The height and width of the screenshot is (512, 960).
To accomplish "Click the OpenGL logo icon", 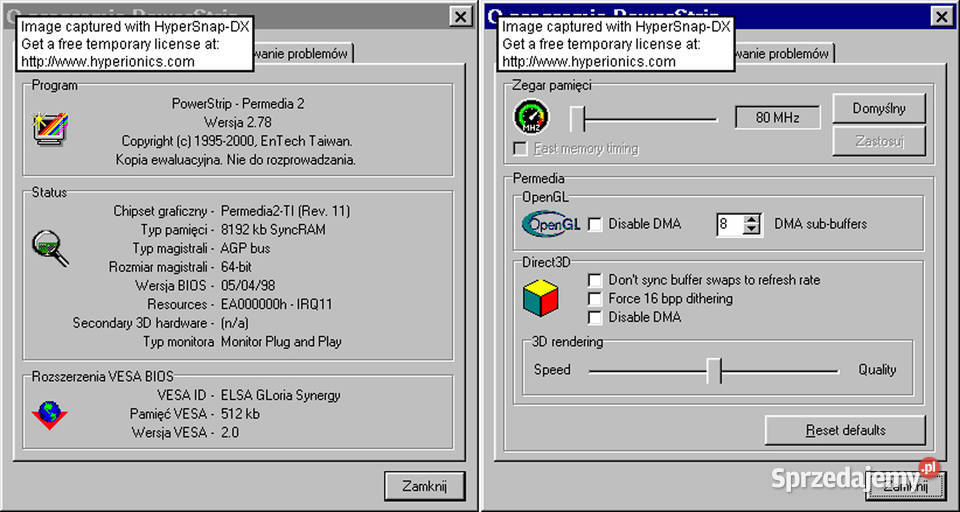I will pyautogui.click(x=551, y=224).
